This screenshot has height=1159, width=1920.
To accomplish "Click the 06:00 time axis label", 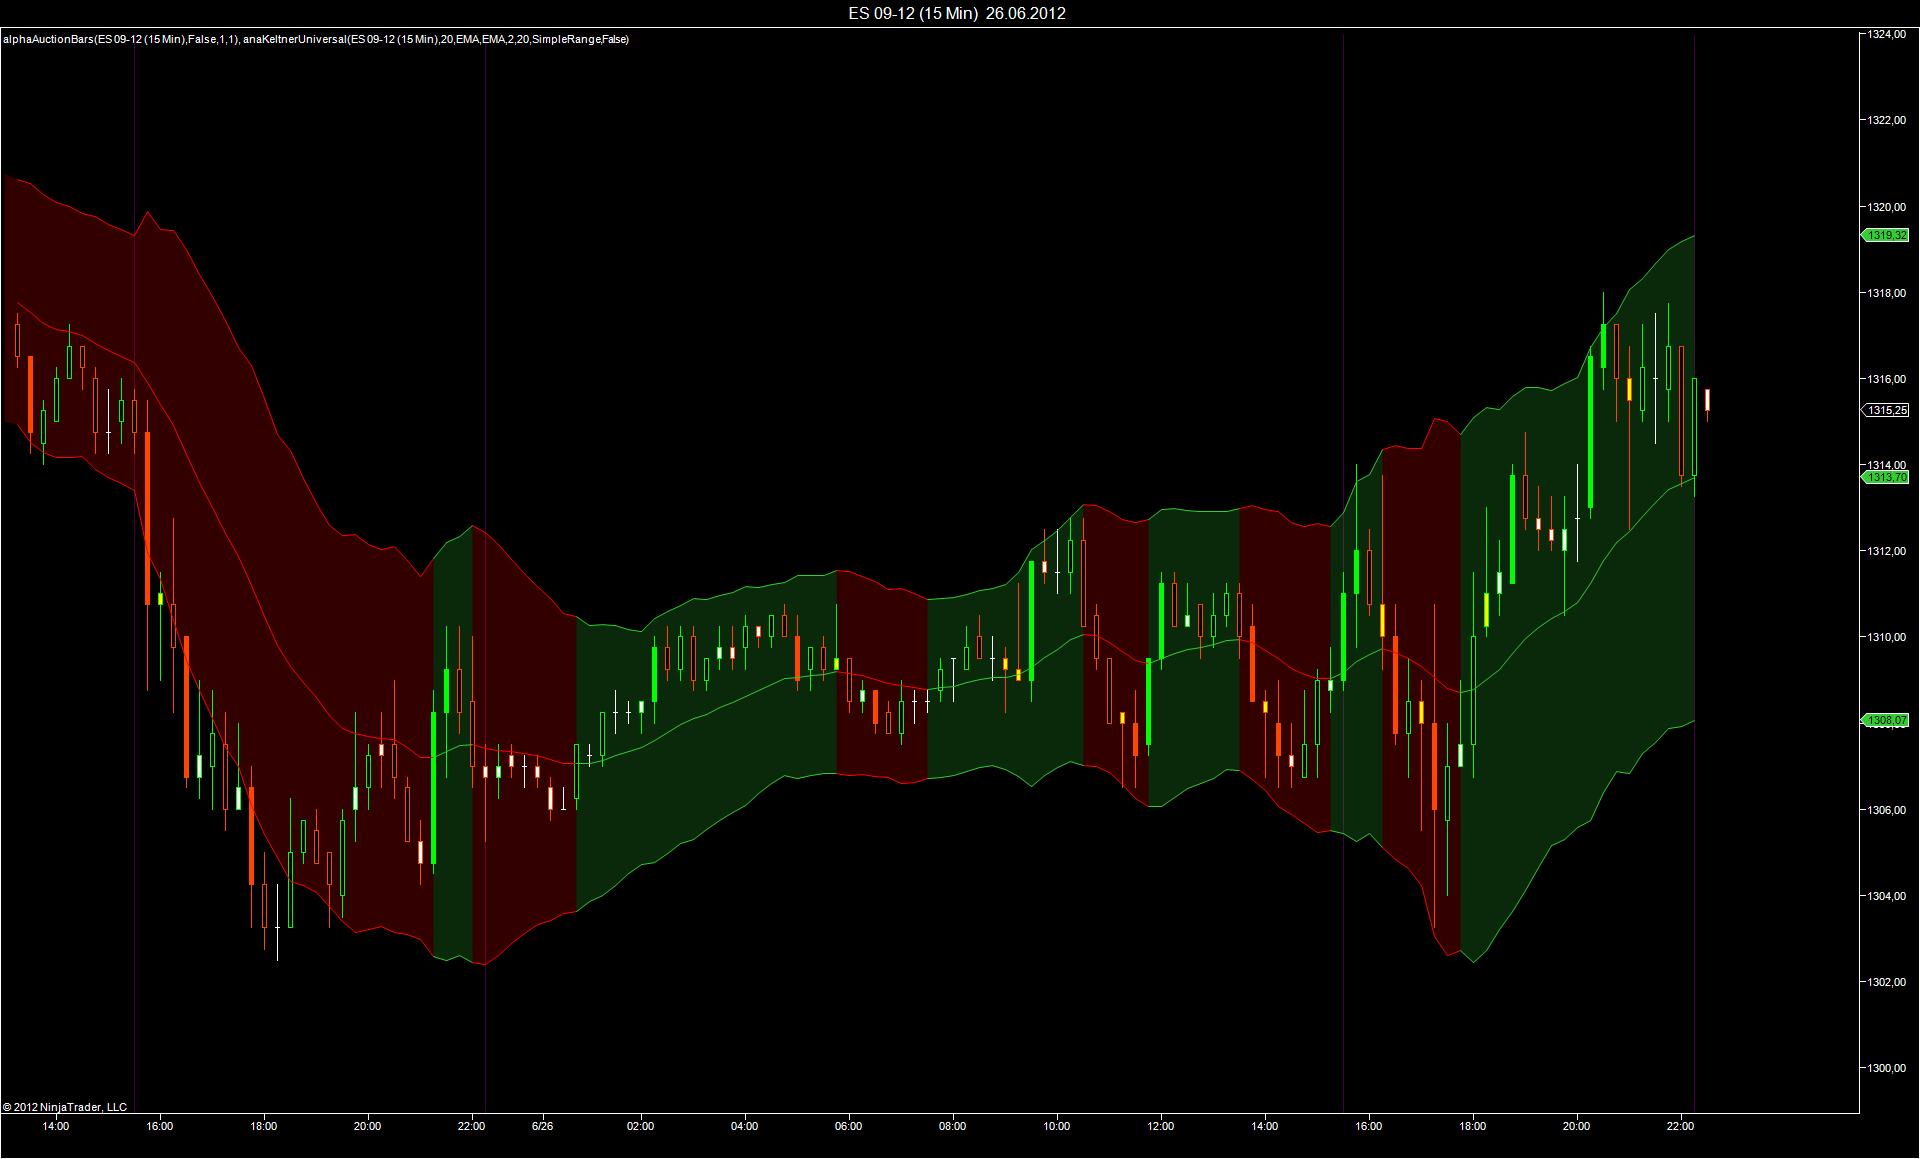I will point(848,1126).
